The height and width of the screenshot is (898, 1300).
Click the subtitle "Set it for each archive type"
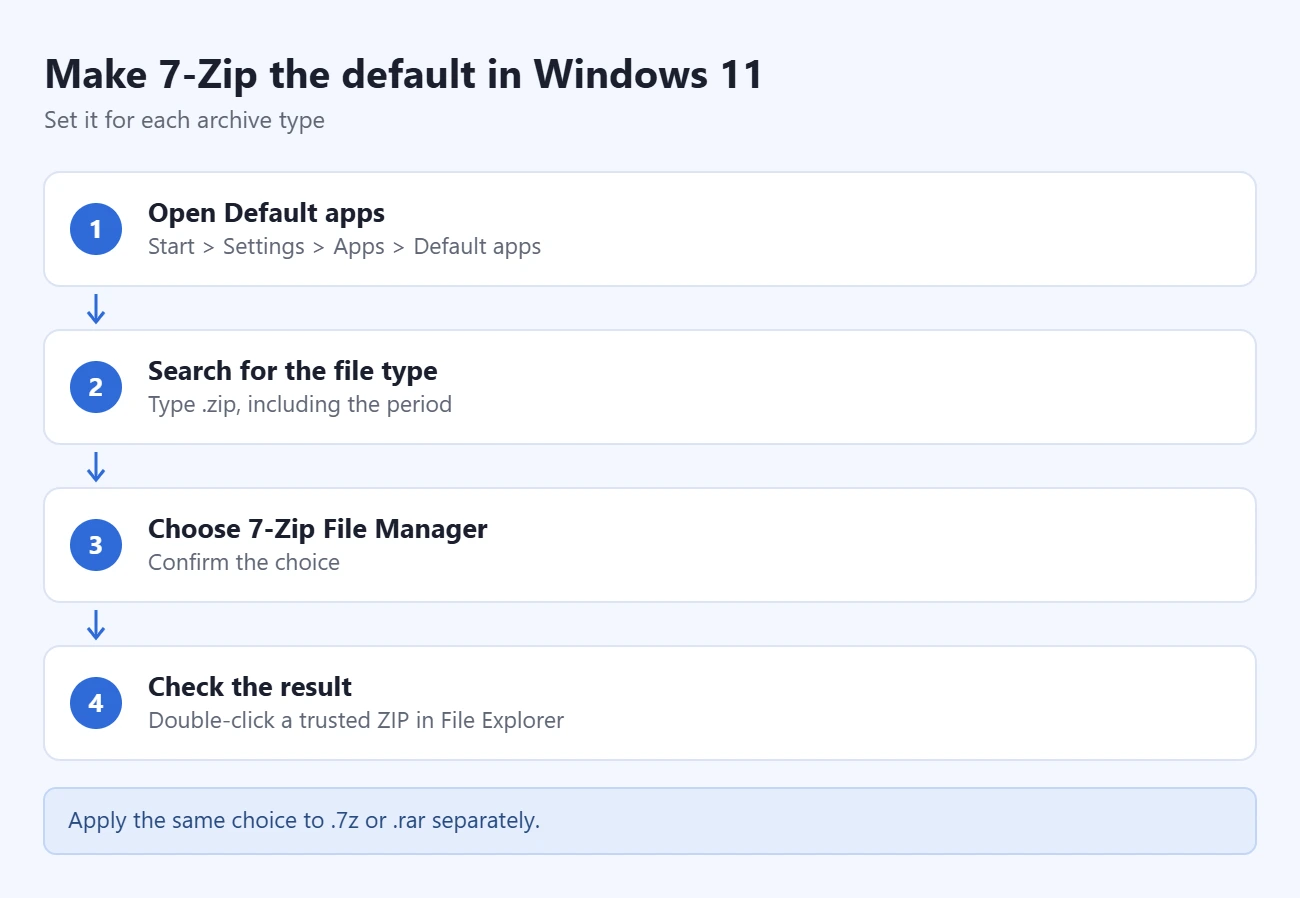pyautogui.click(x=184, y=121)
